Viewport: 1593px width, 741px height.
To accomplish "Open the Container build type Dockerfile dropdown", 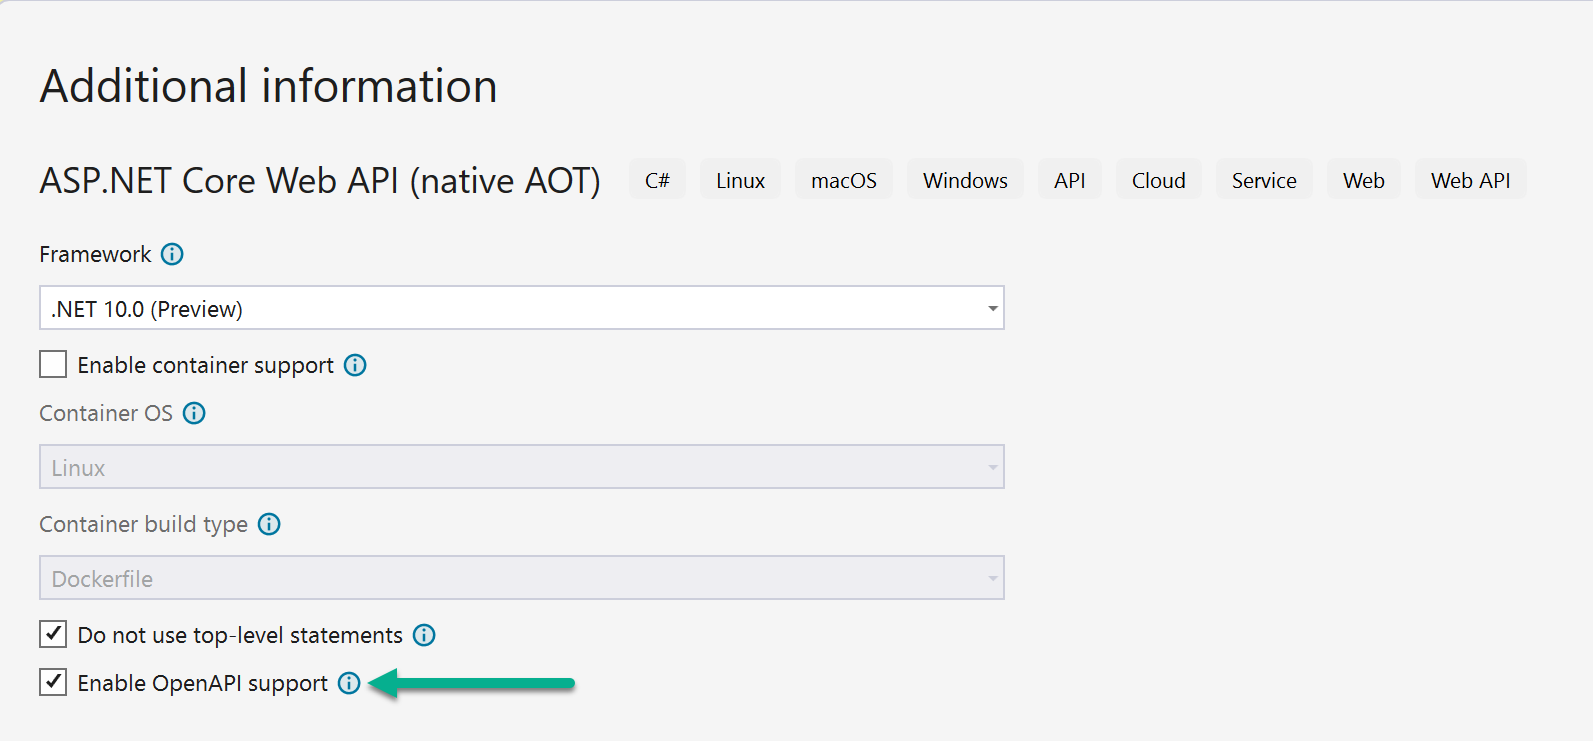I will click(x=522, y=578).
